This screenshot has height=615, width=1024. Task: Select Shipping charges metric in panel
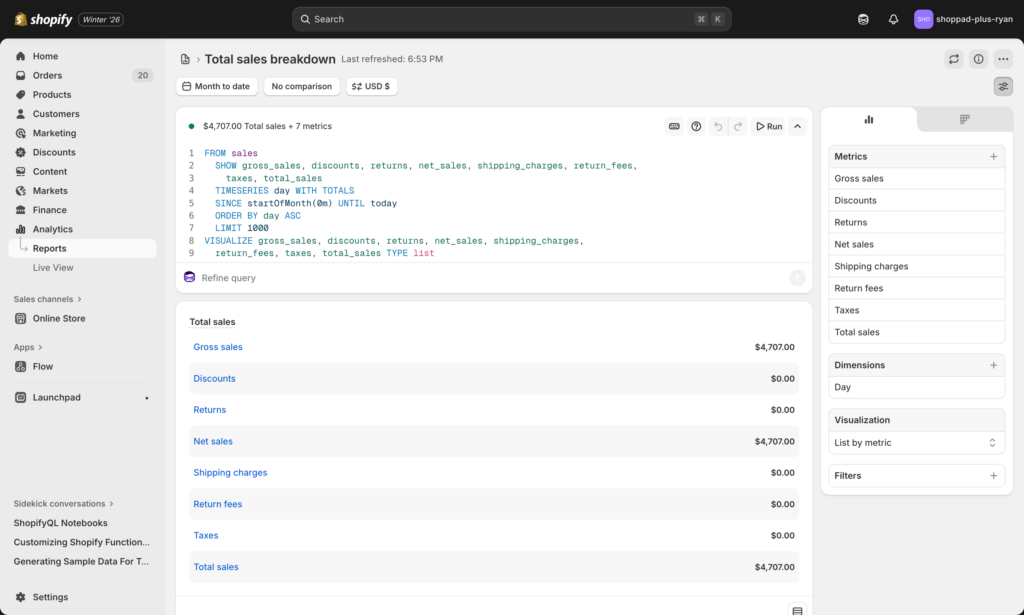coord(916,266)
